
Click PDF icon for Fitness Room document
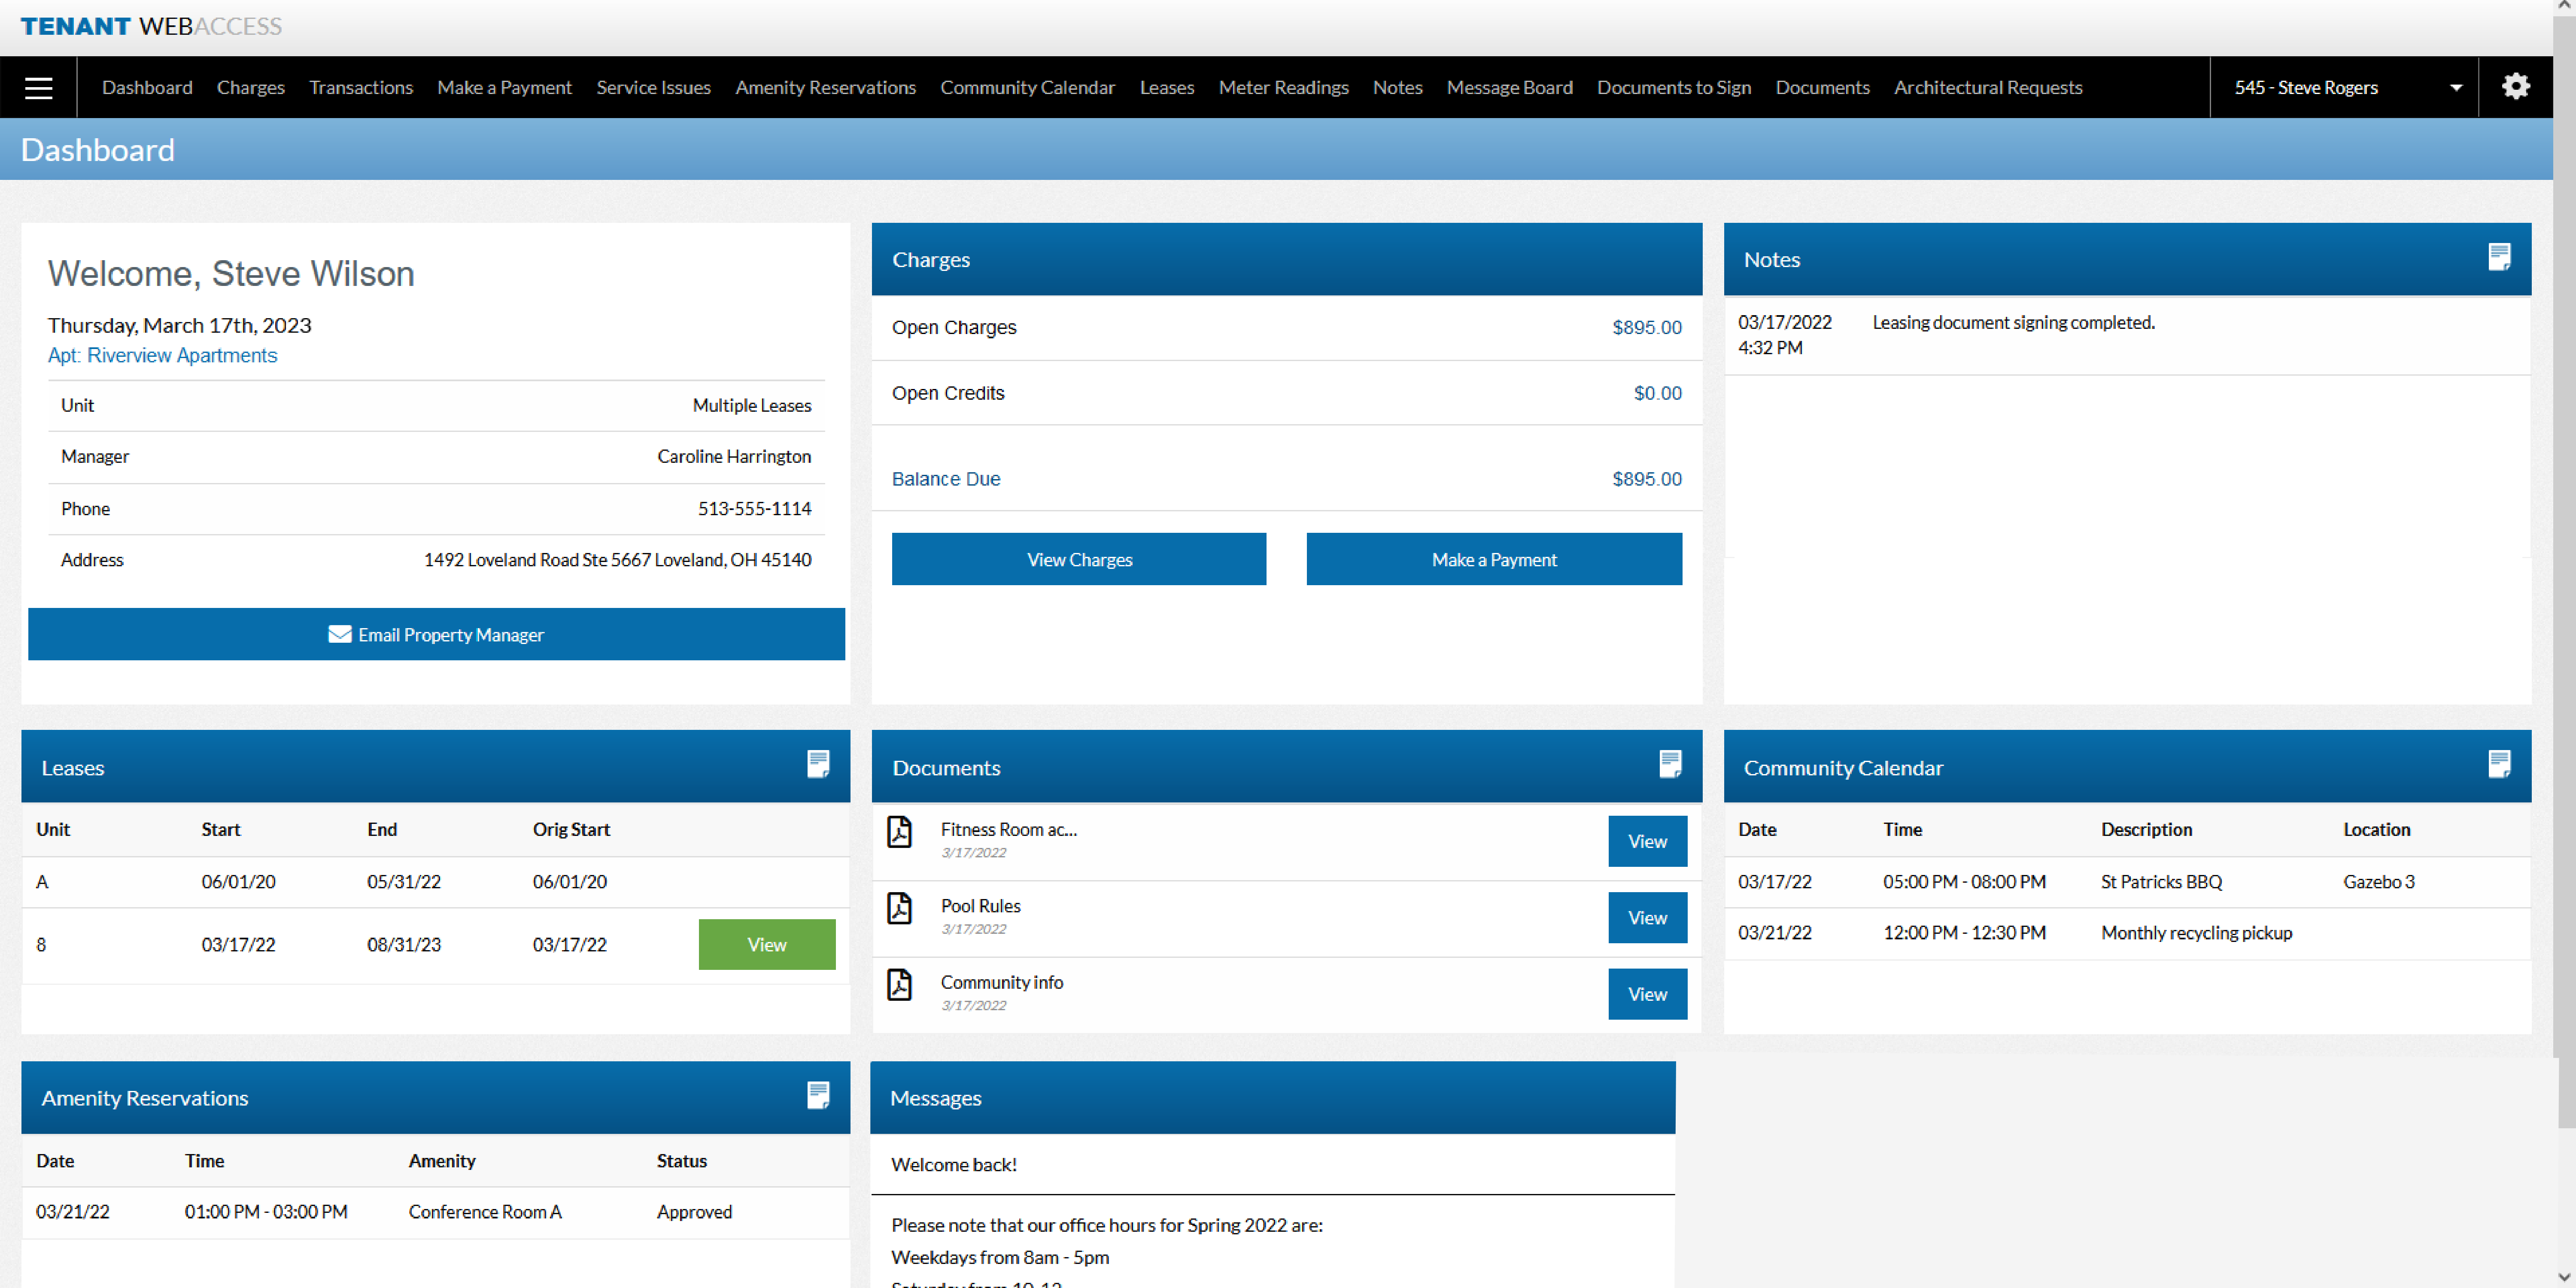pyautogui.click(x=900, y=832)
